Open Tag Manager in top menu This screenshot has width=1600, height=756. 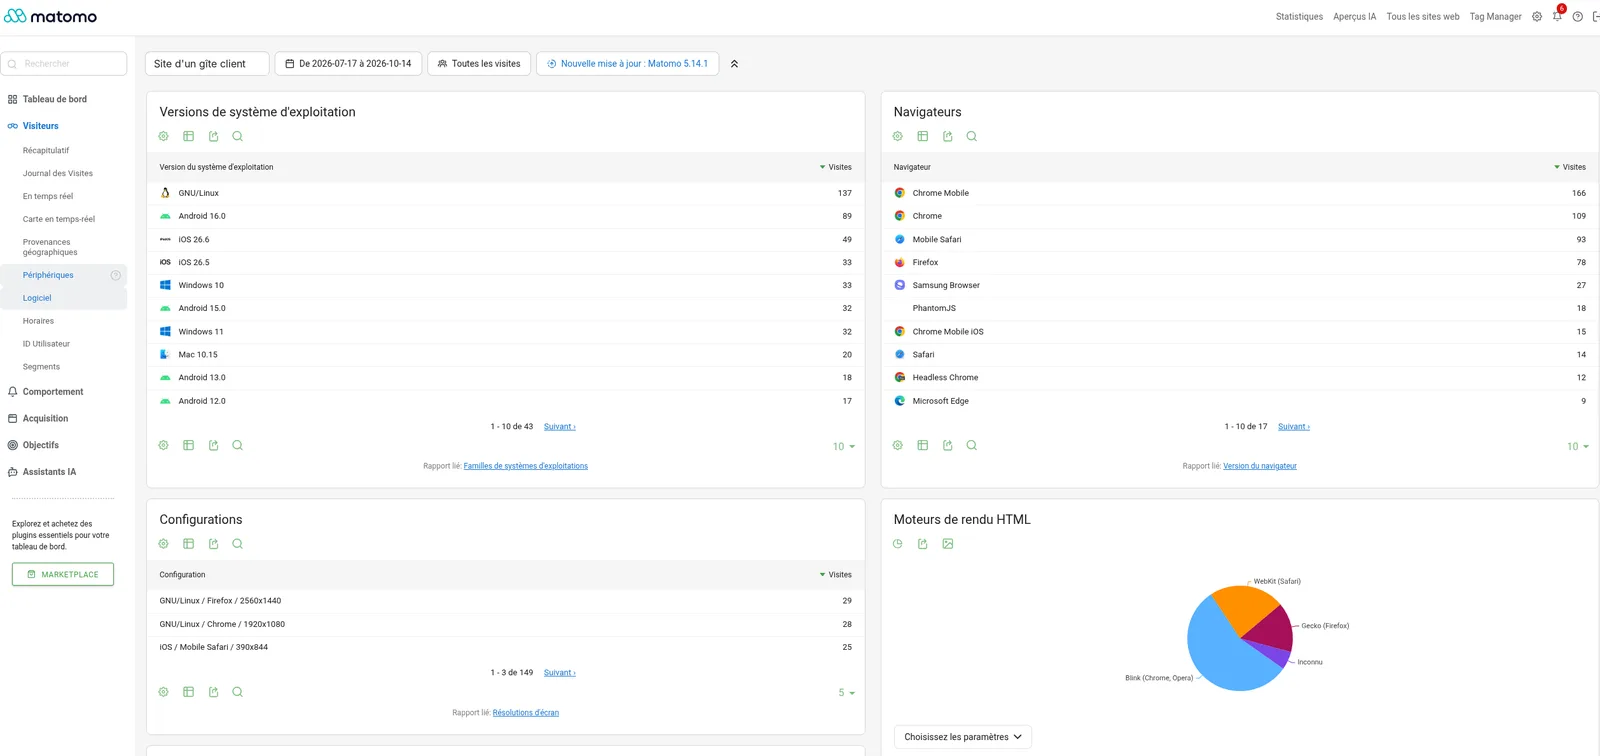click(x=1495, y=17)
